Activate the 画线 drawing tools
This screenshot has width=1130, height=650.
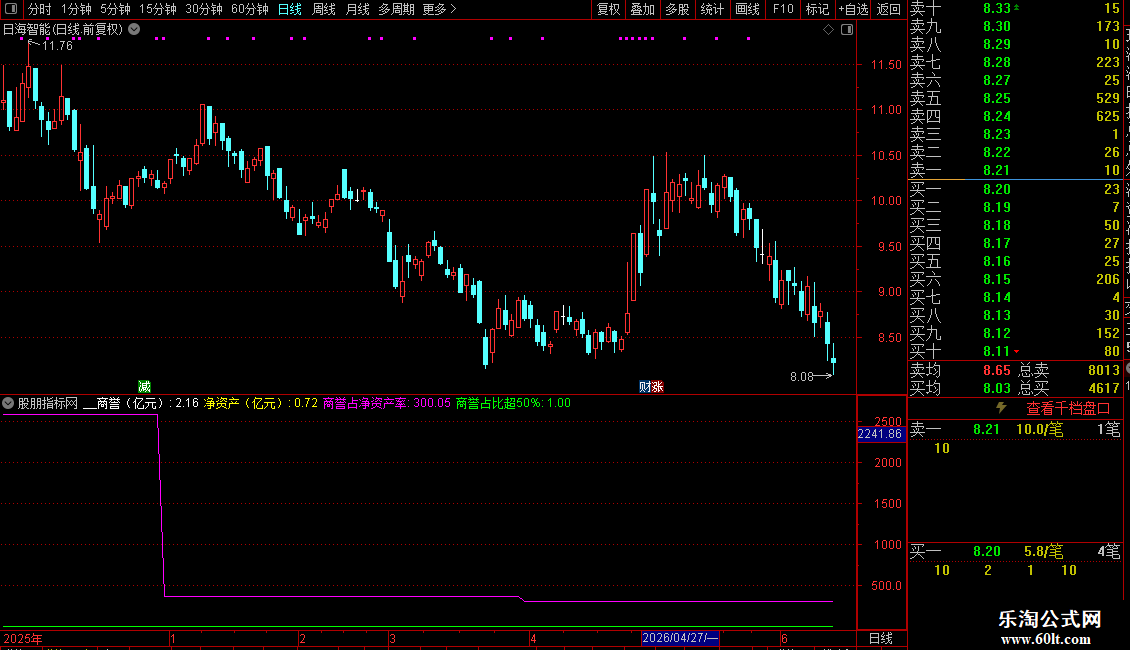click(747, 9)
